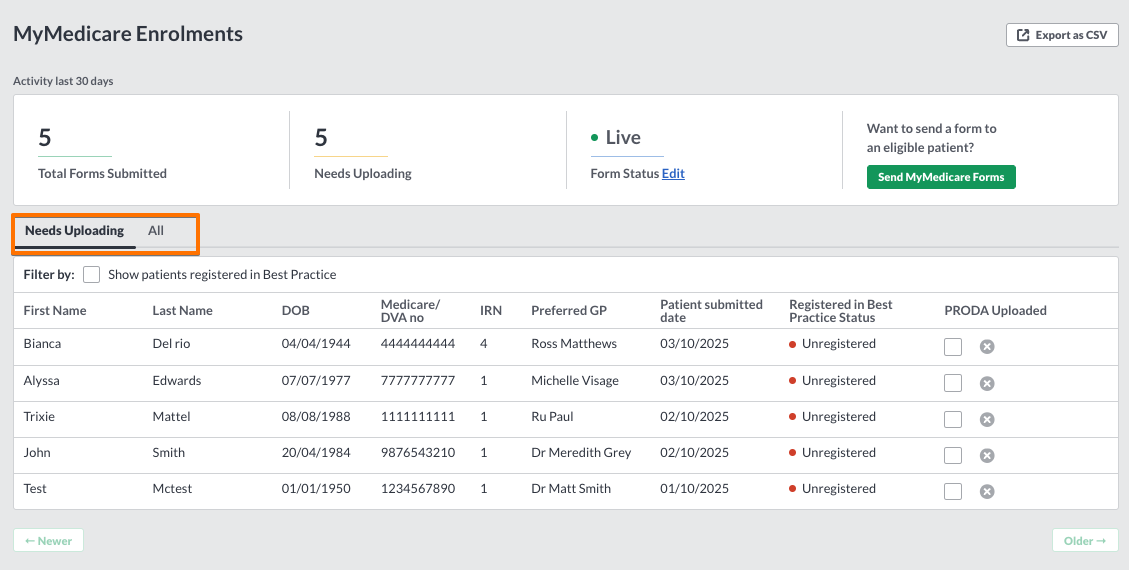The image size is (1129, 570).
Task: Go to the Older page
Action: pyautogui.click(x=1085, y=540)
